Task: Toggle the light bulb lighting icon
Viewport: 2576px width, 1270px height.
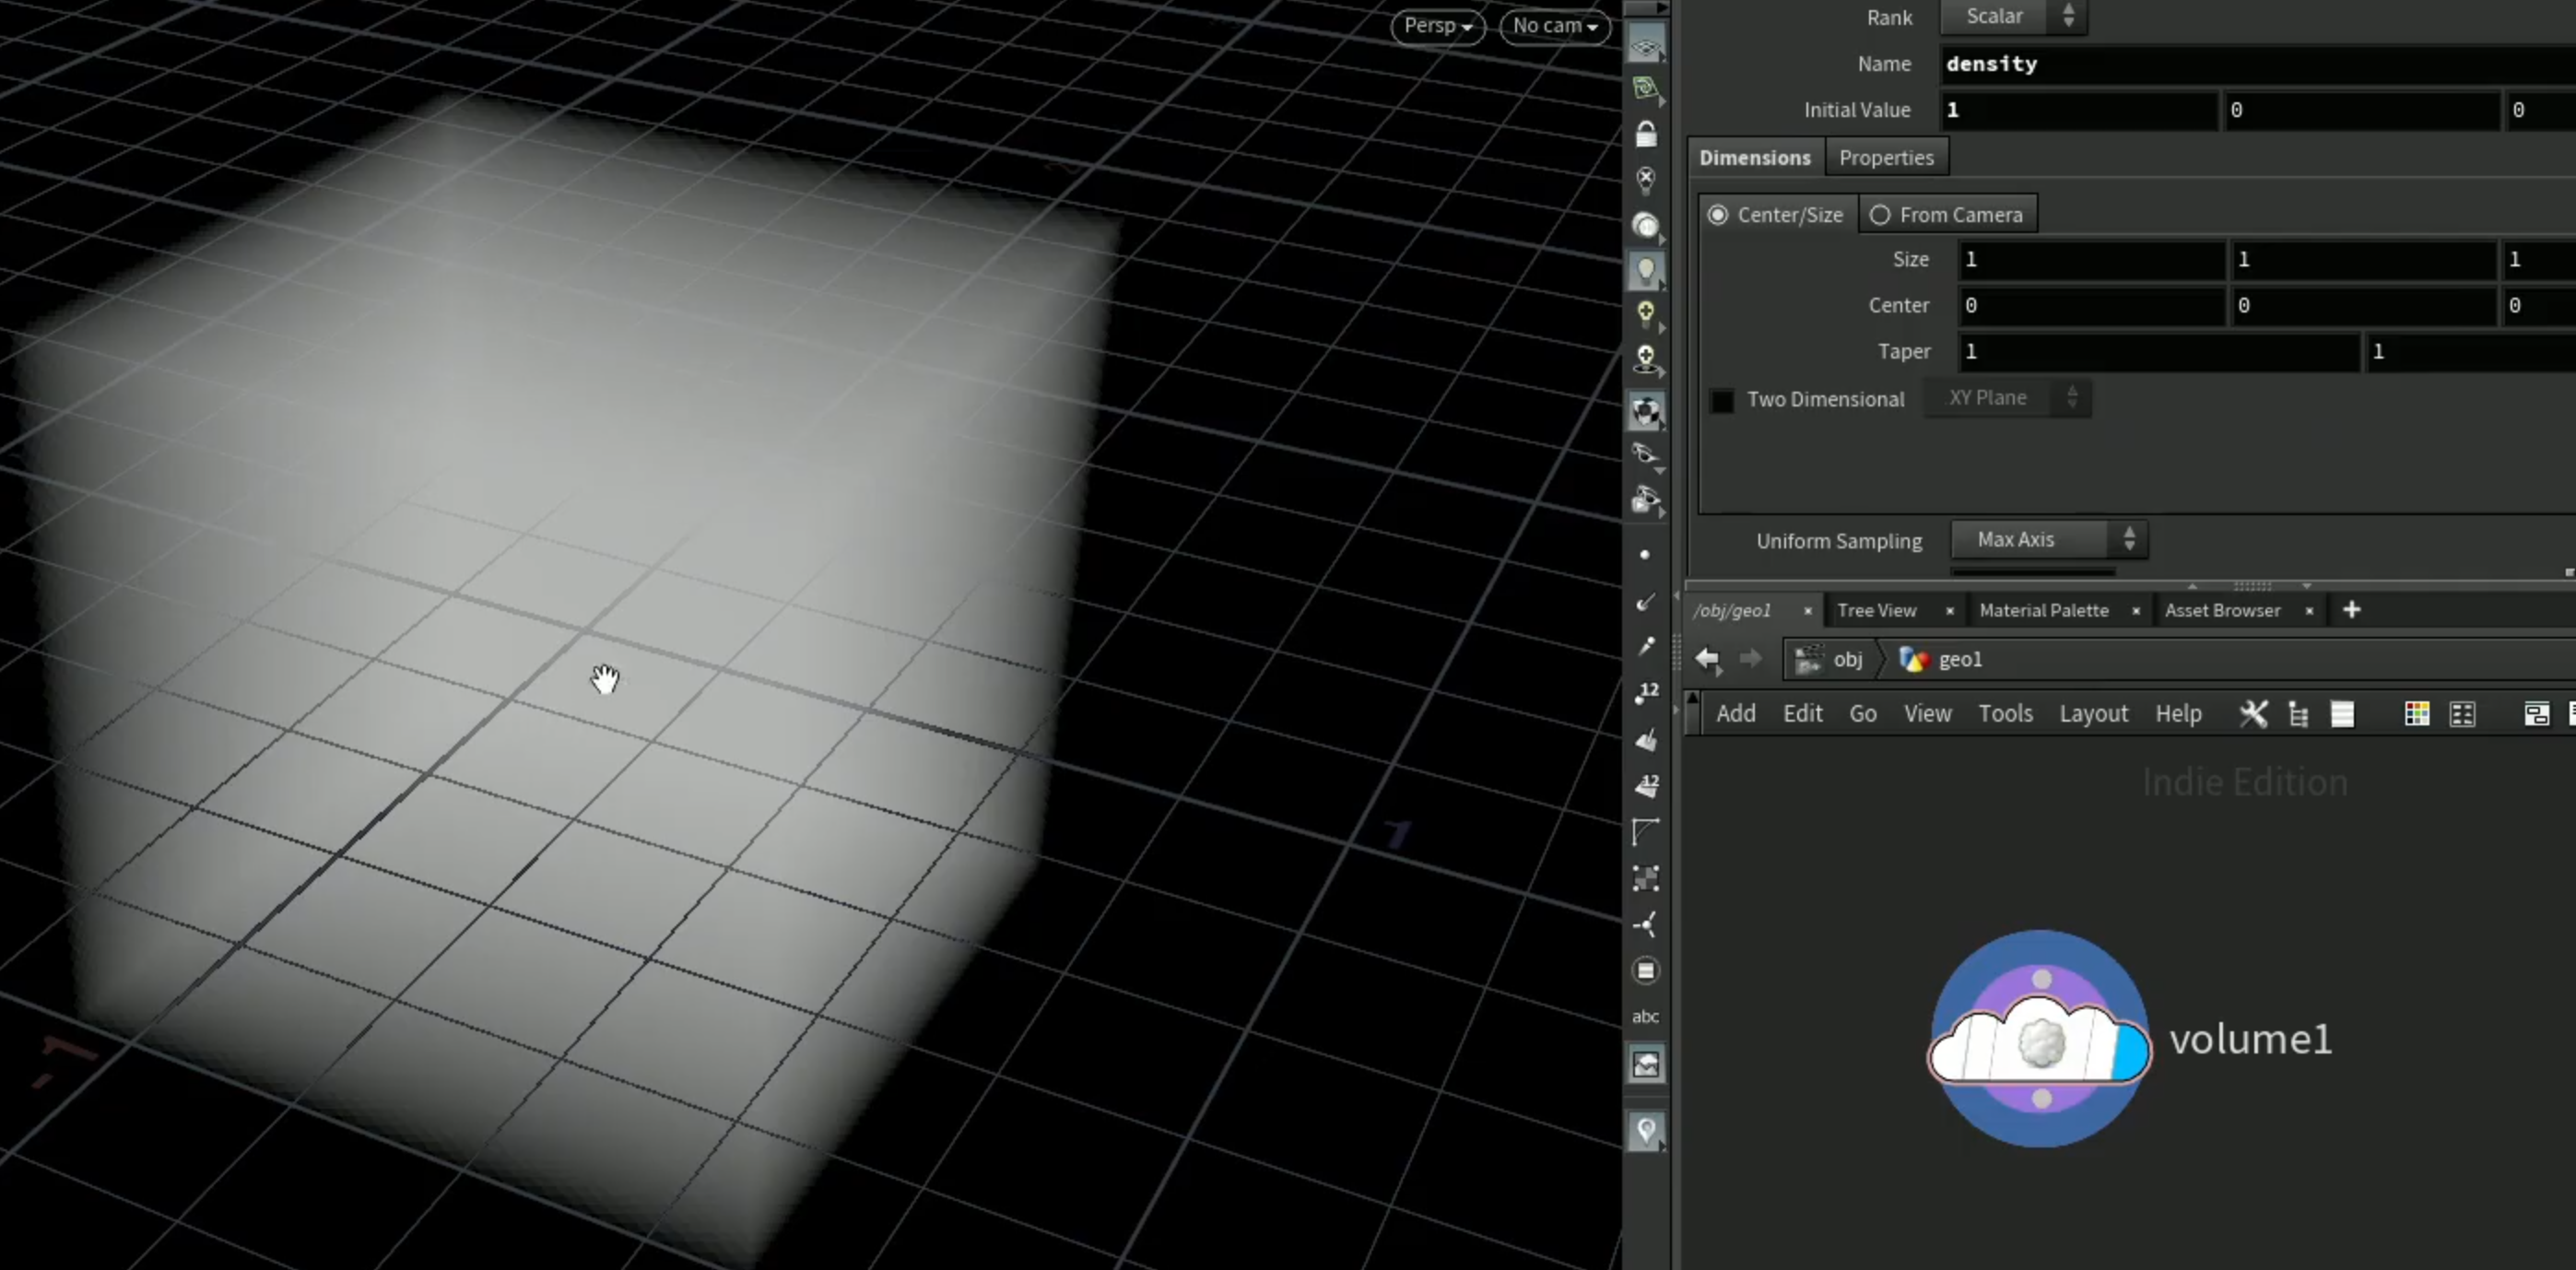Action: click(1646, 270)
